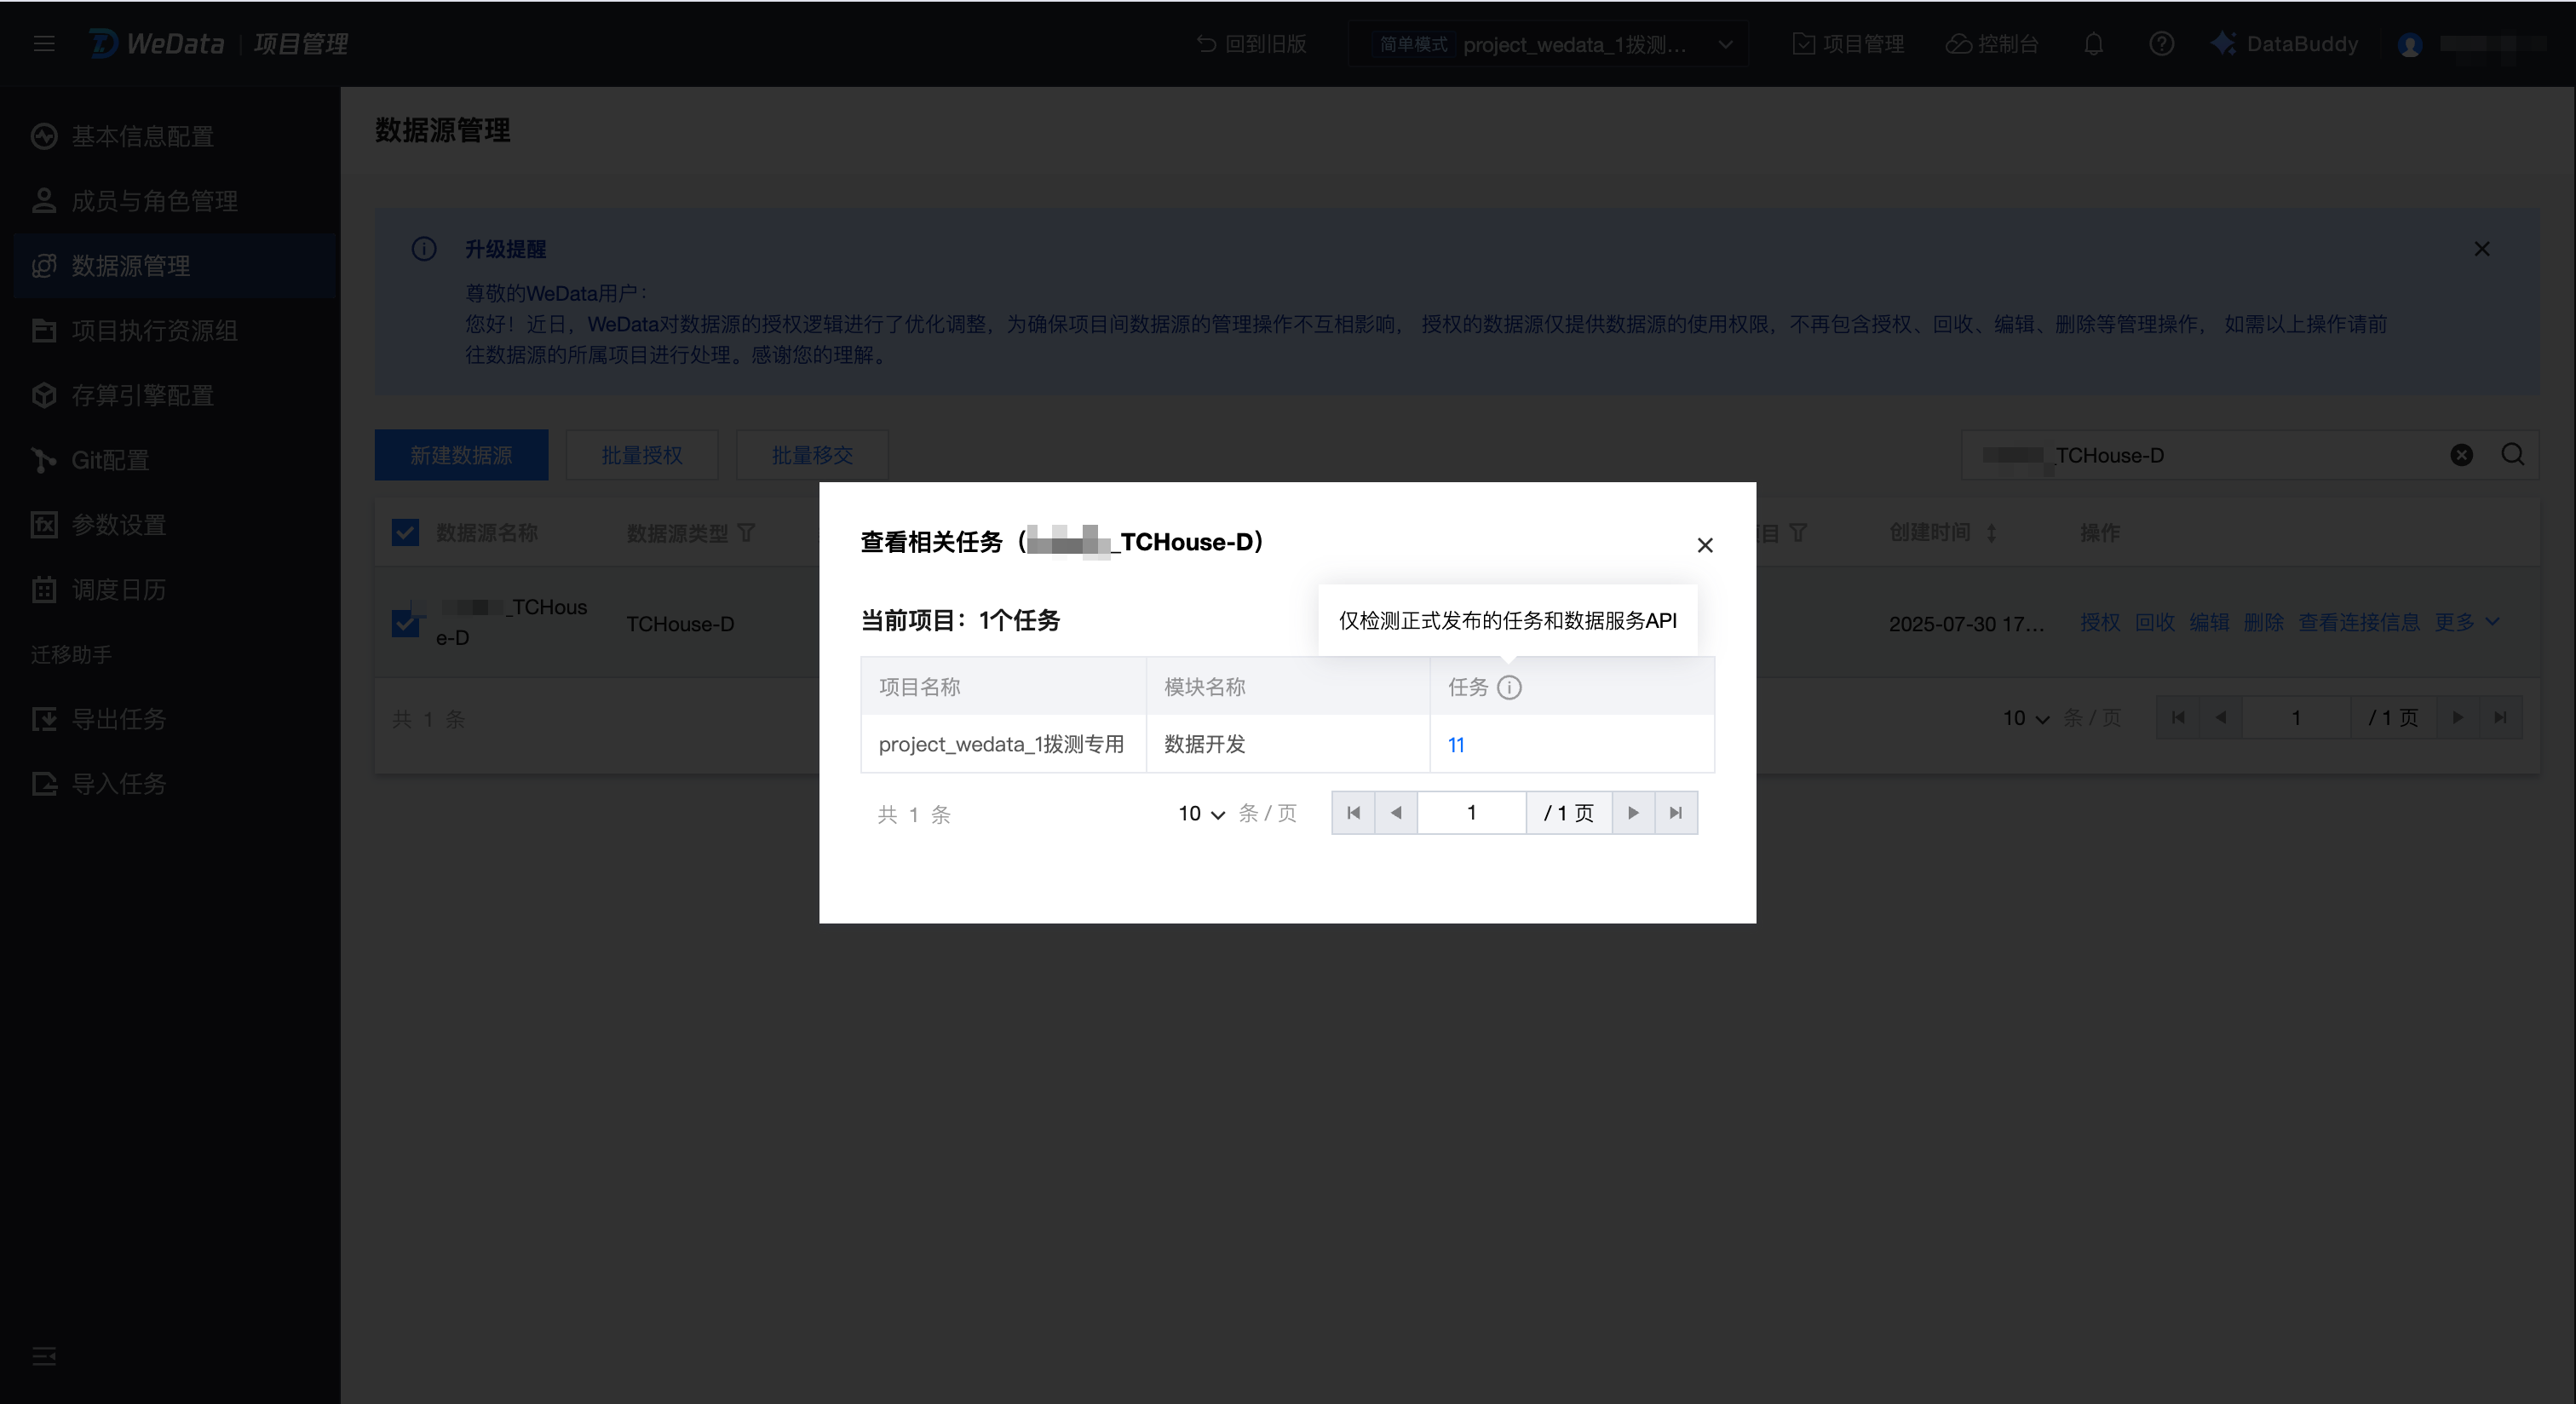This screenshot has width=2576, height=1404.
Task: Dismiss the 升级提醒 banner
Action: pos(2481,249)
